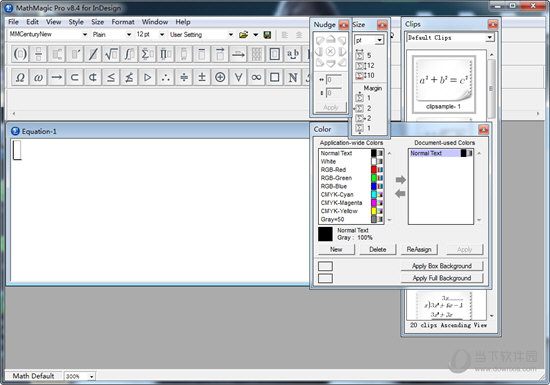Close the Clips panel
The image size is (550, 385).
point(493,24)
